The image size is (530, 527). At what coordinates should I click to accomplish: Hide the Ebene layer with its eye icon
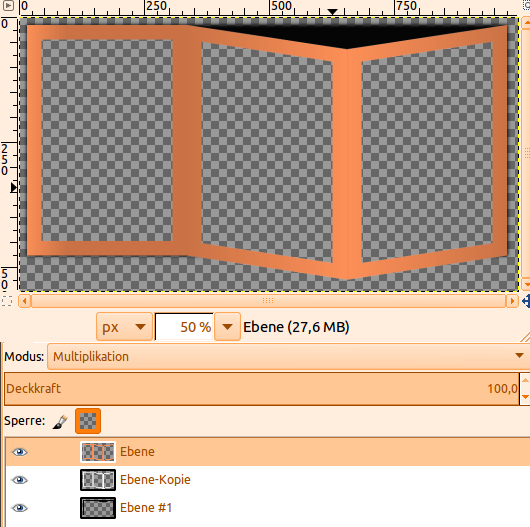(x=19, y=452)
